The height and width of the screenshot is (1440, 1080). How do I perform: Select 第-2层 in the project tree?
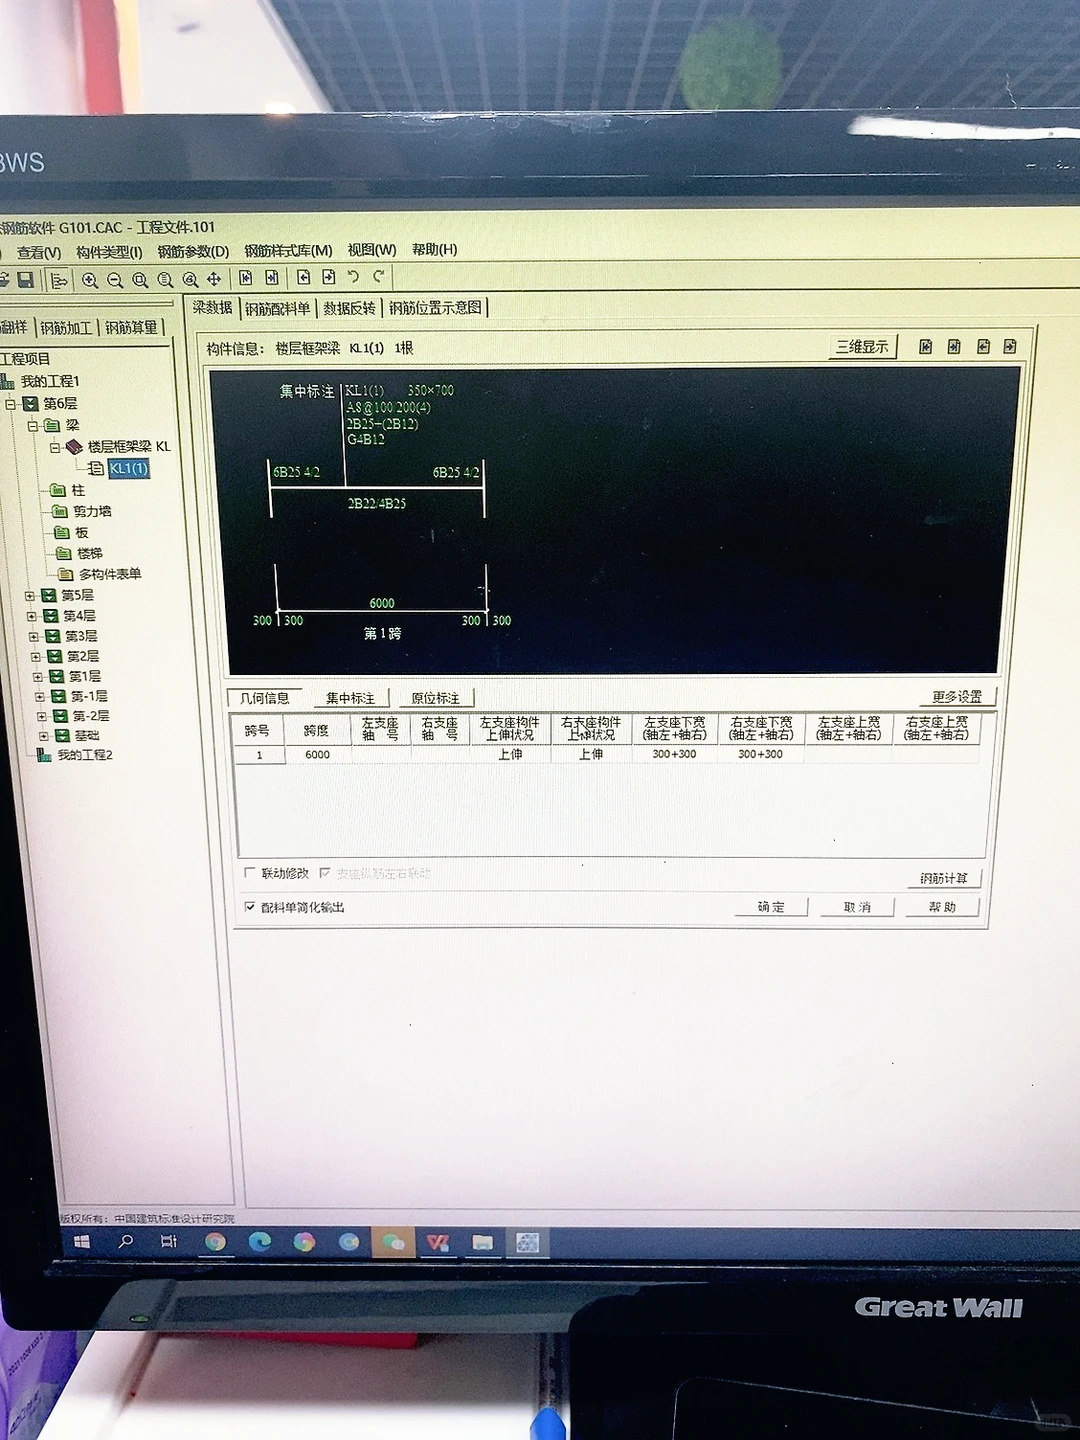pos(90,716)
